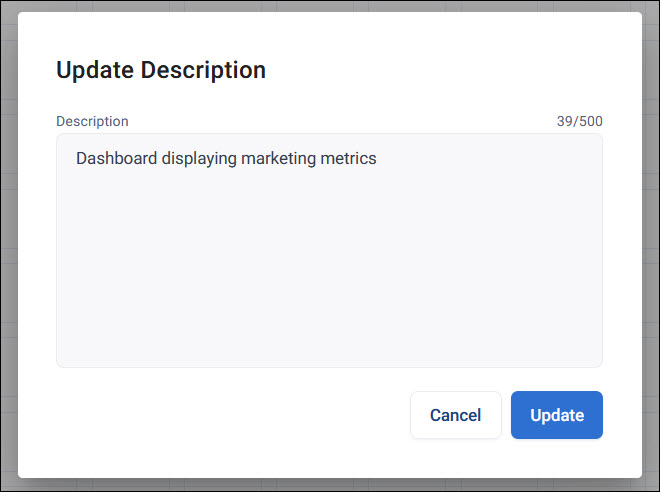Click the word 'Description' in the heading
The width and height of the screenshot is (660, 492).
(203, 70)
